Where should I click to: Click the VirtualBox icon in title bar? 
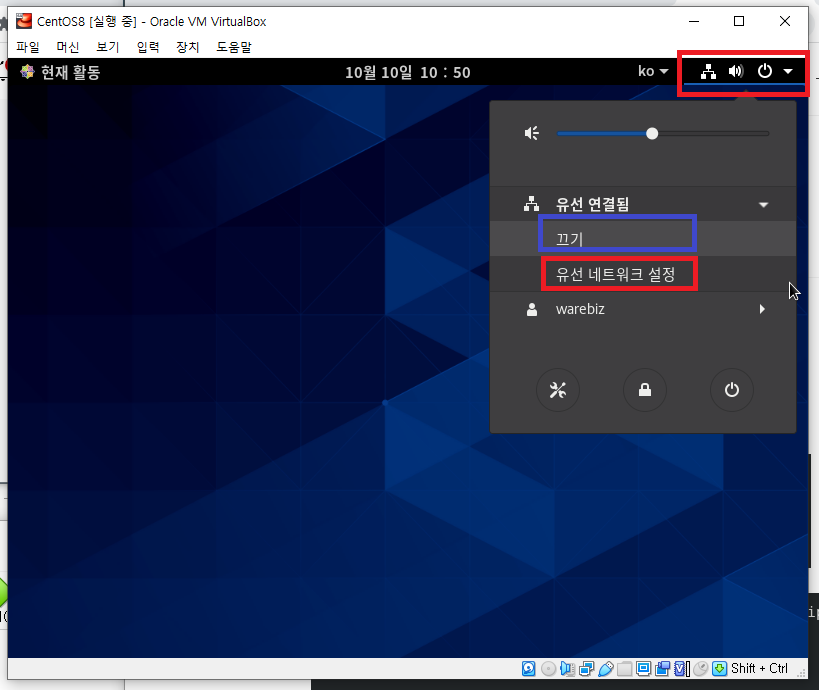(x=24, y=21)
